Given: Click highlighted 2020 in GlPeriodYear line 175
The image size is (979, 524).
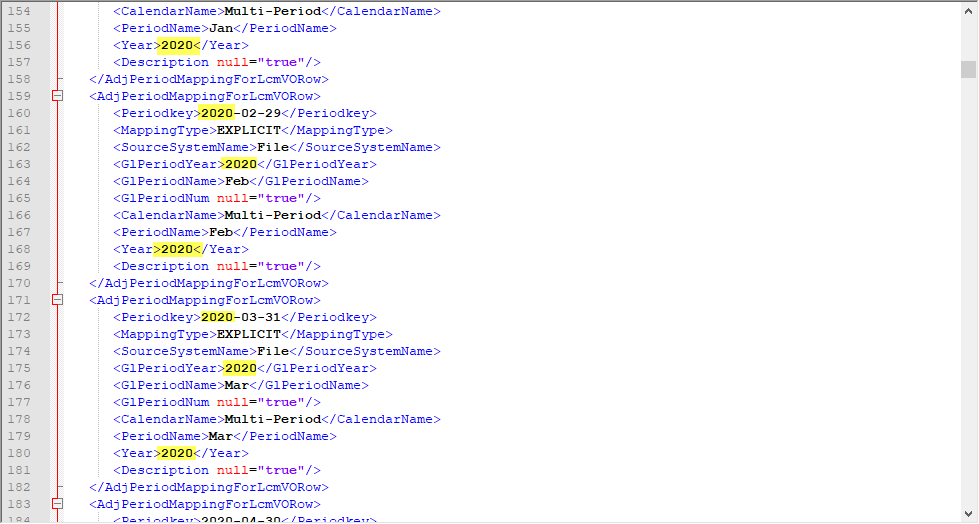Looking at the screenshot, I should pyautogui.click(x=240, y=368).
